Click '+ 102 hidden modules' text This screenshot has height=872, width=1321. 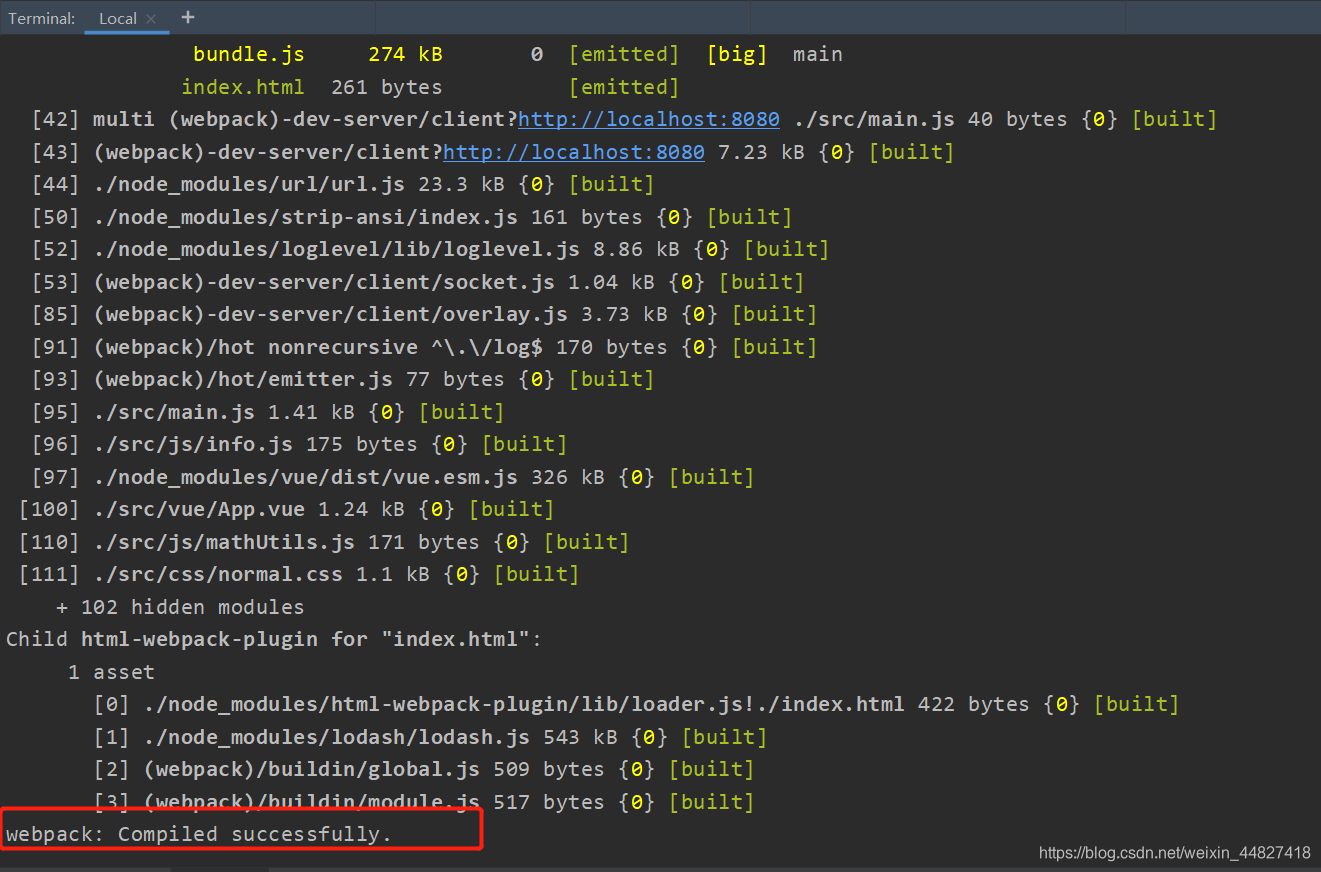[x=180, y=607]
